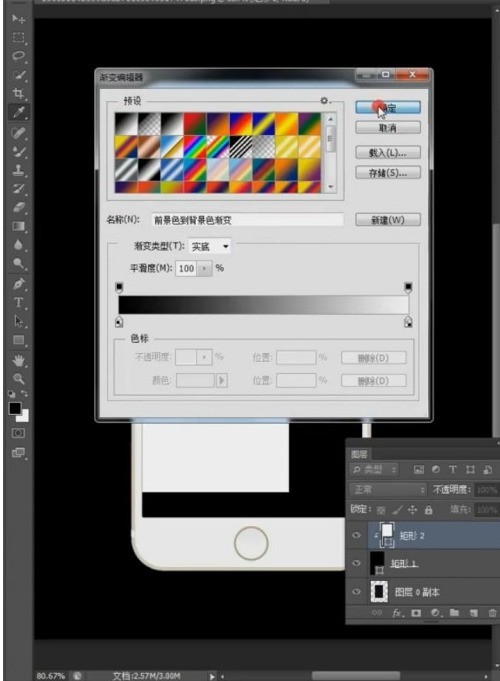Viewport: 500px width, 681px height.
Task: Select the Path Selection tool
Action: click(x=18, y=321)
